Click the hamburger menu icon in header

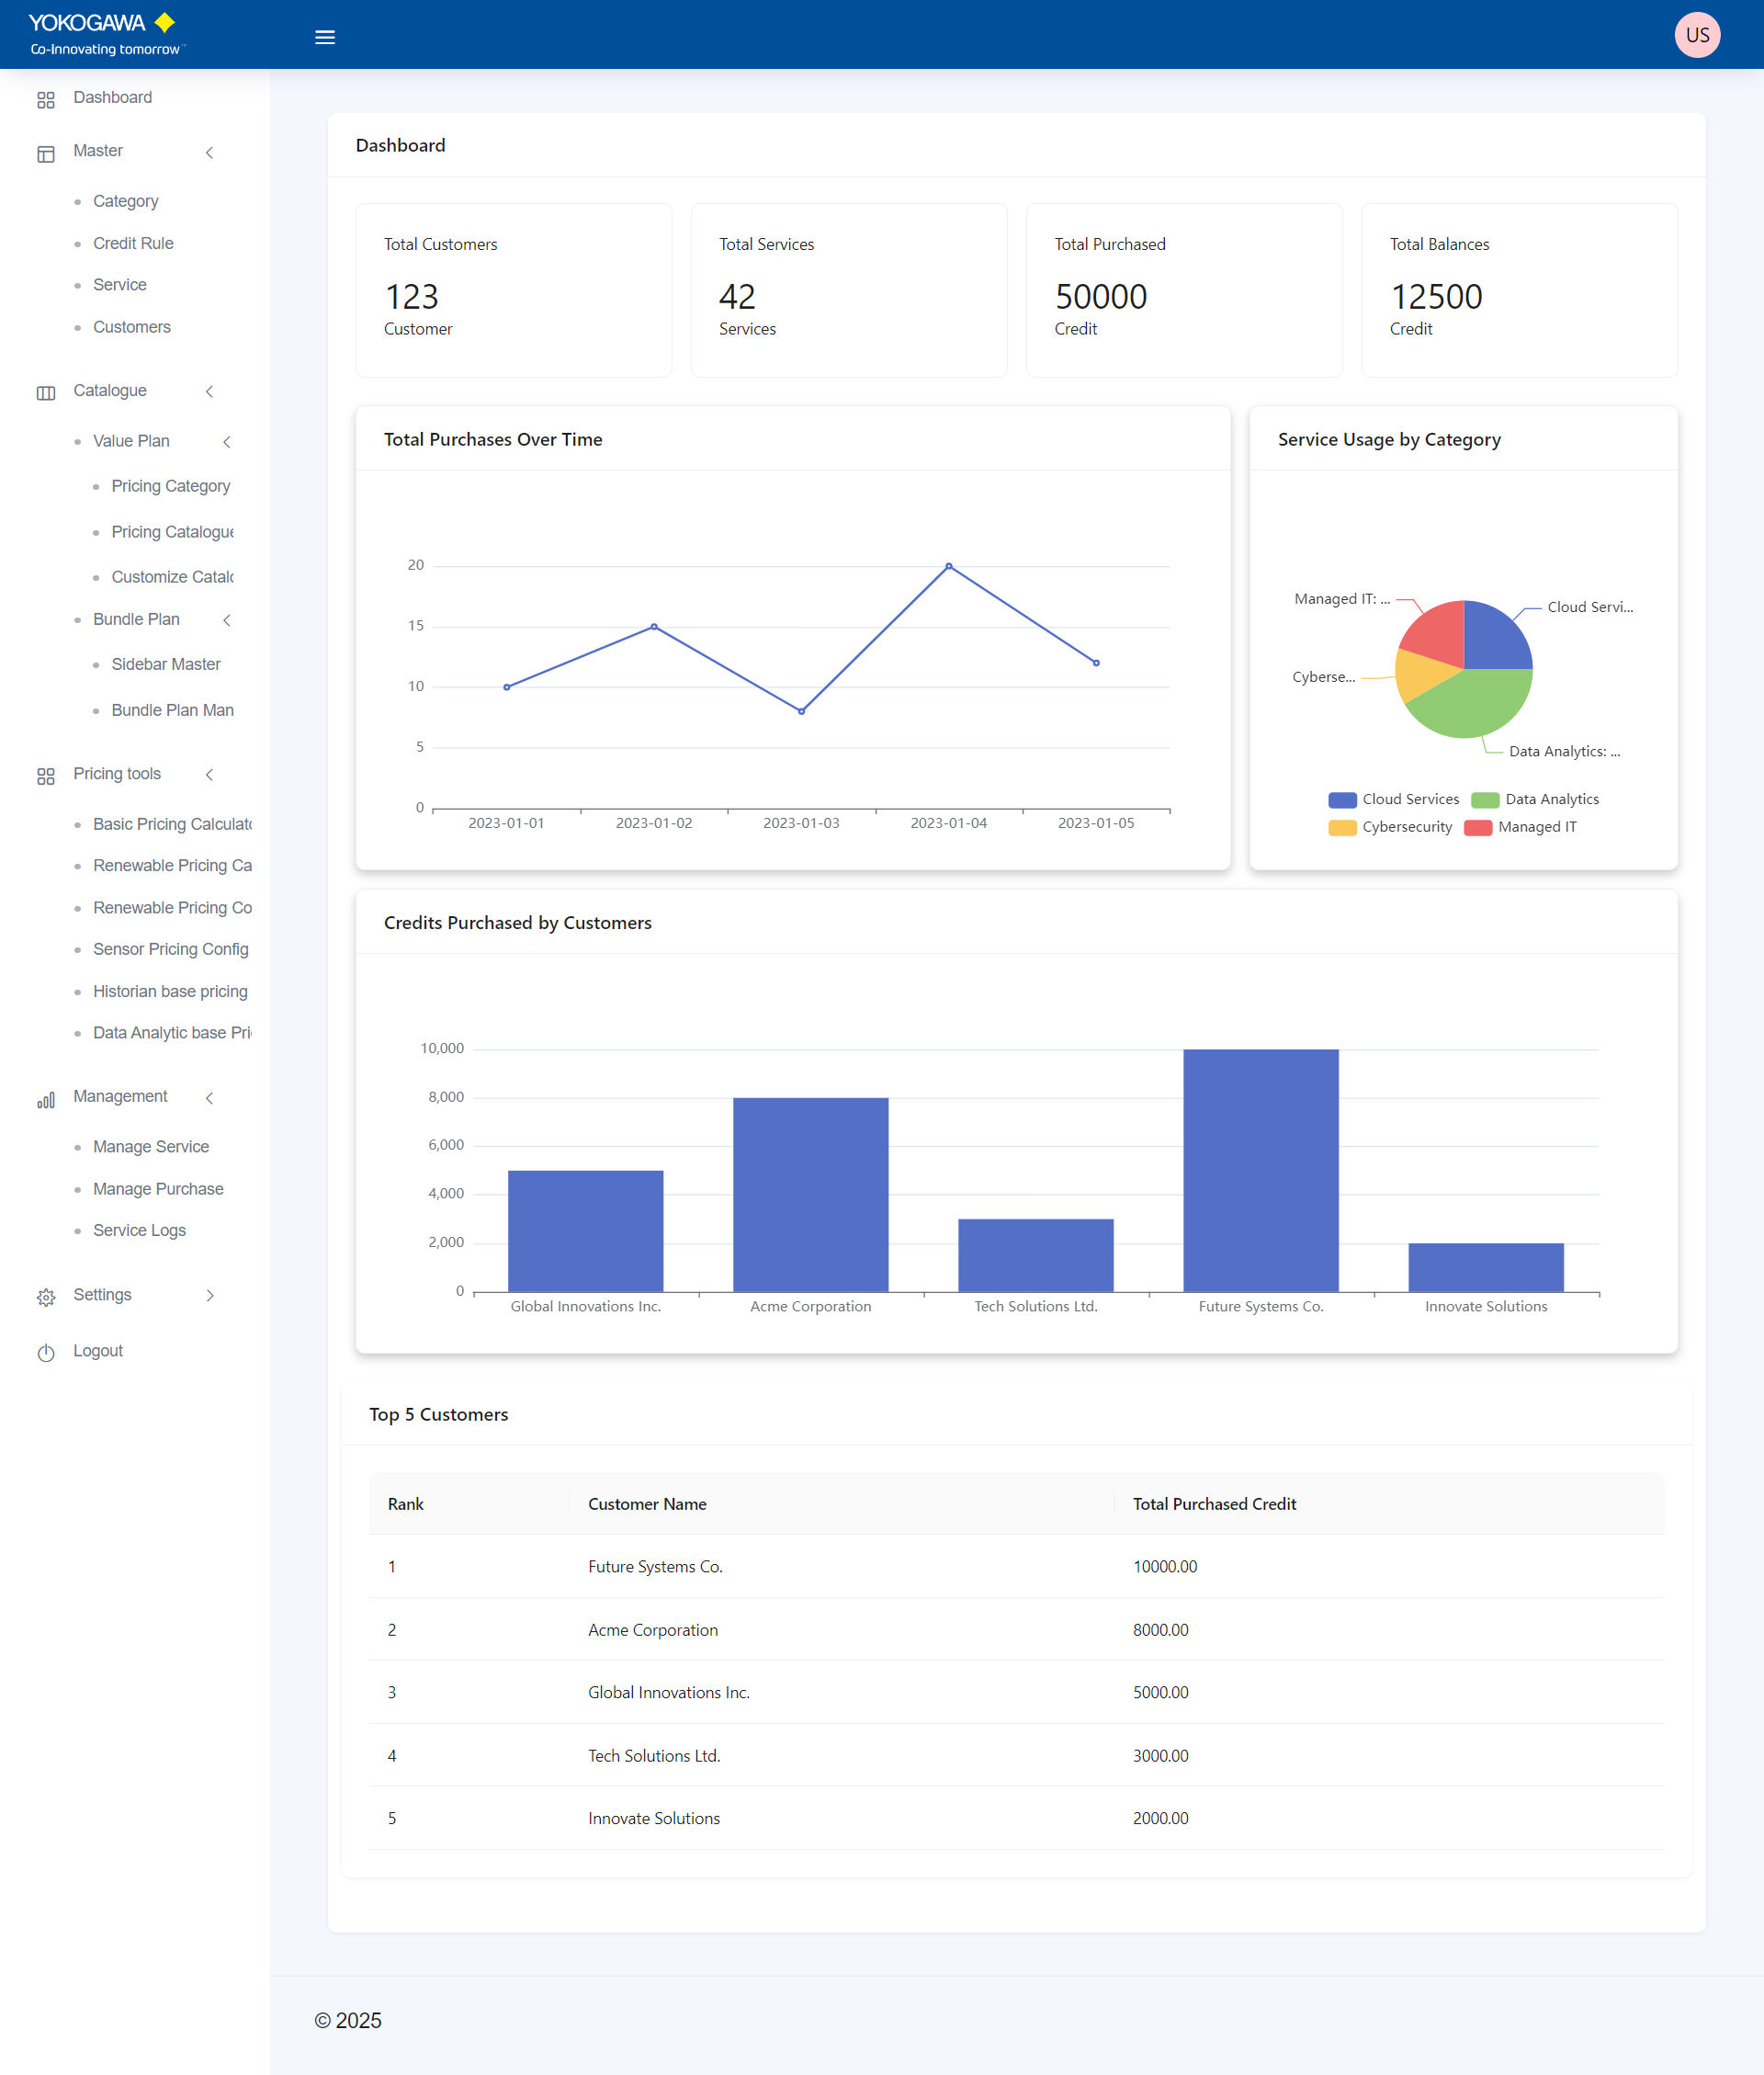pyautogui.click(x=325, y=37)
